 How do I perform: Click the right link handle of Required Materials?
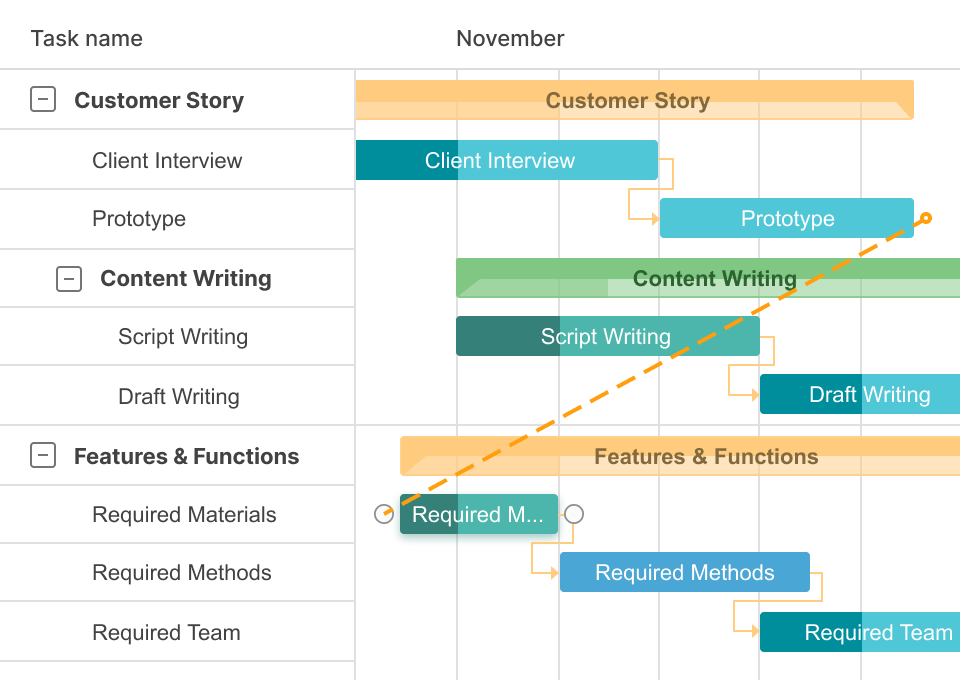tap(573, 514)
